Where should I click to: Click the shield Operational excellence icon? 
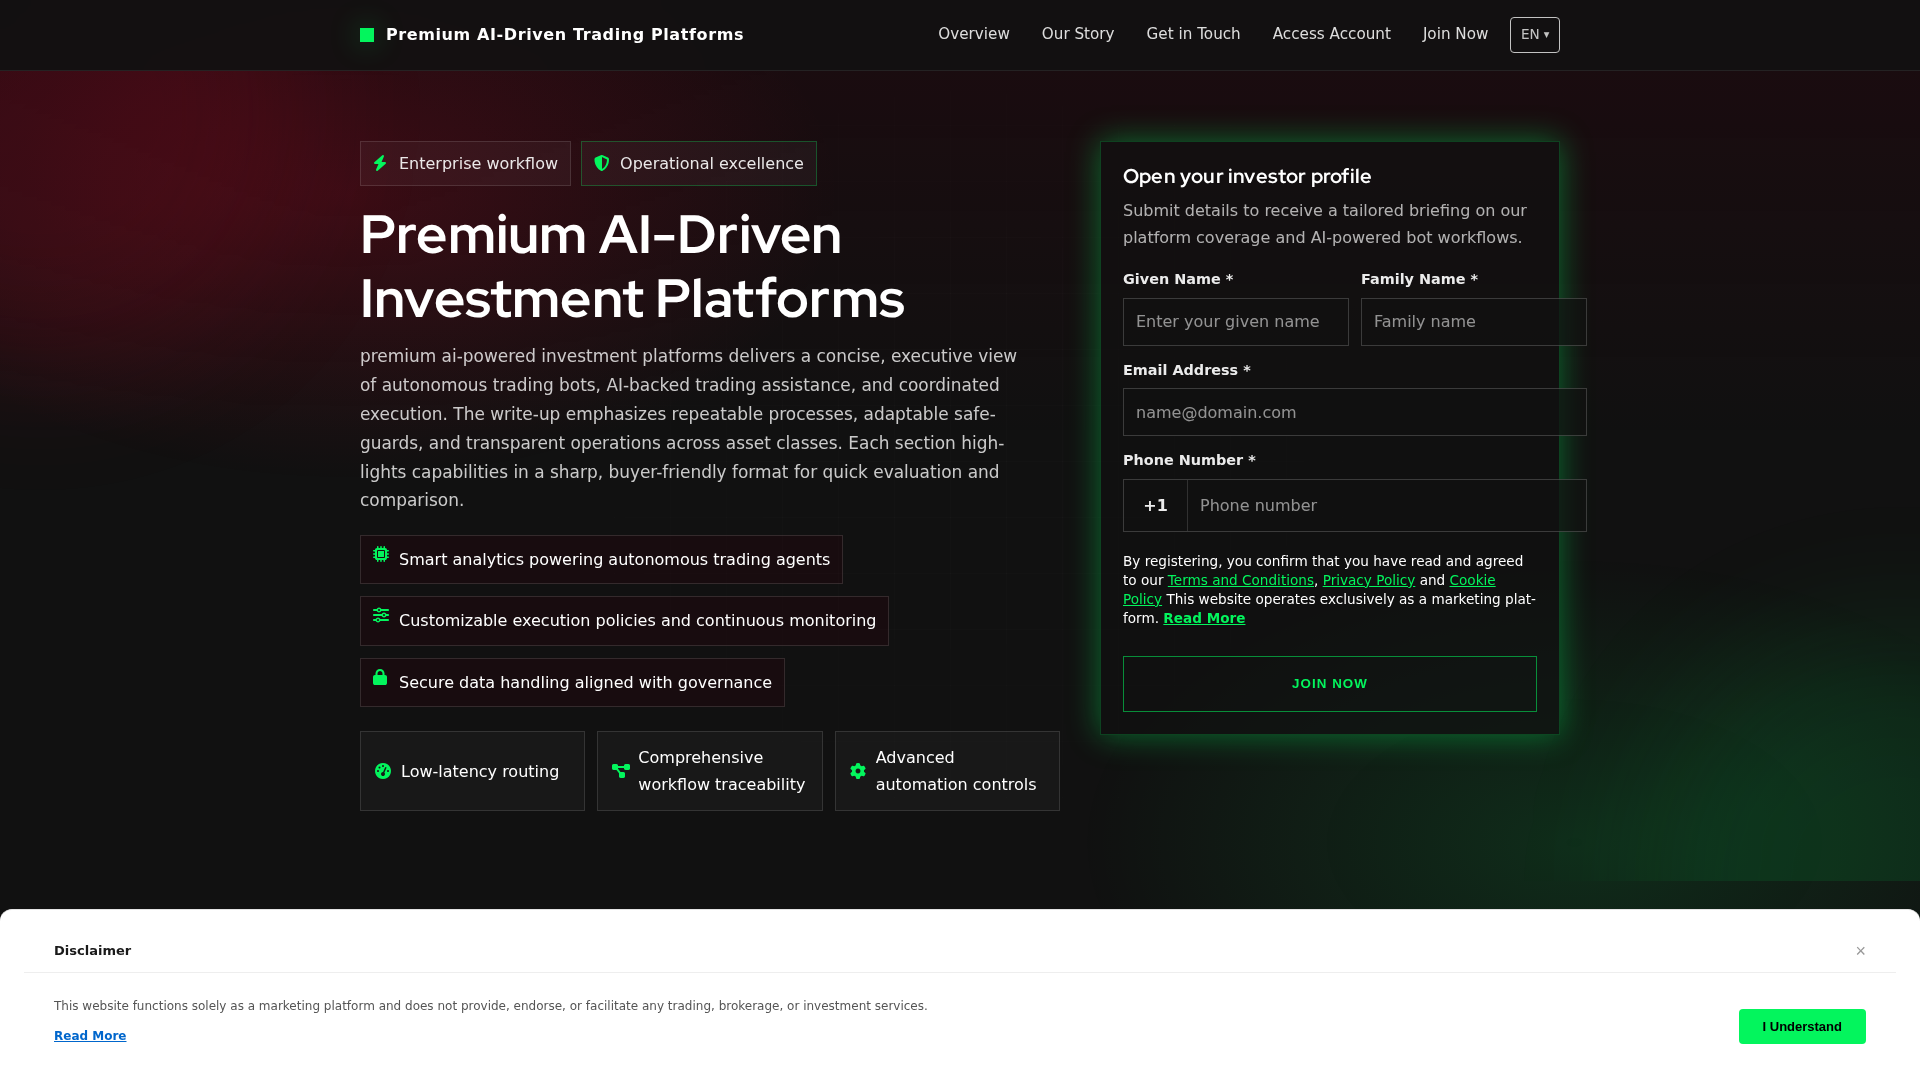tap(602, 163)
